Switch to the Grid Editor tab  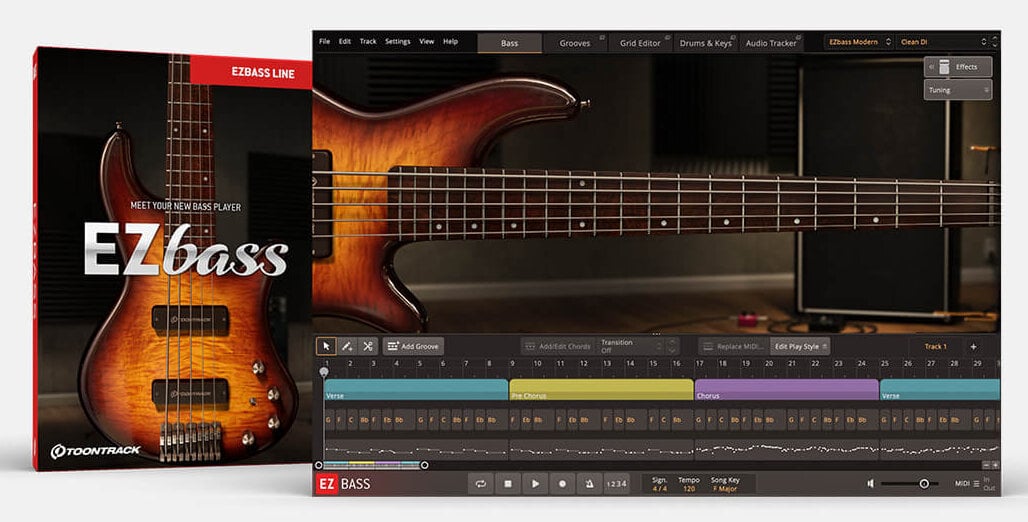[x=641, y=43]
